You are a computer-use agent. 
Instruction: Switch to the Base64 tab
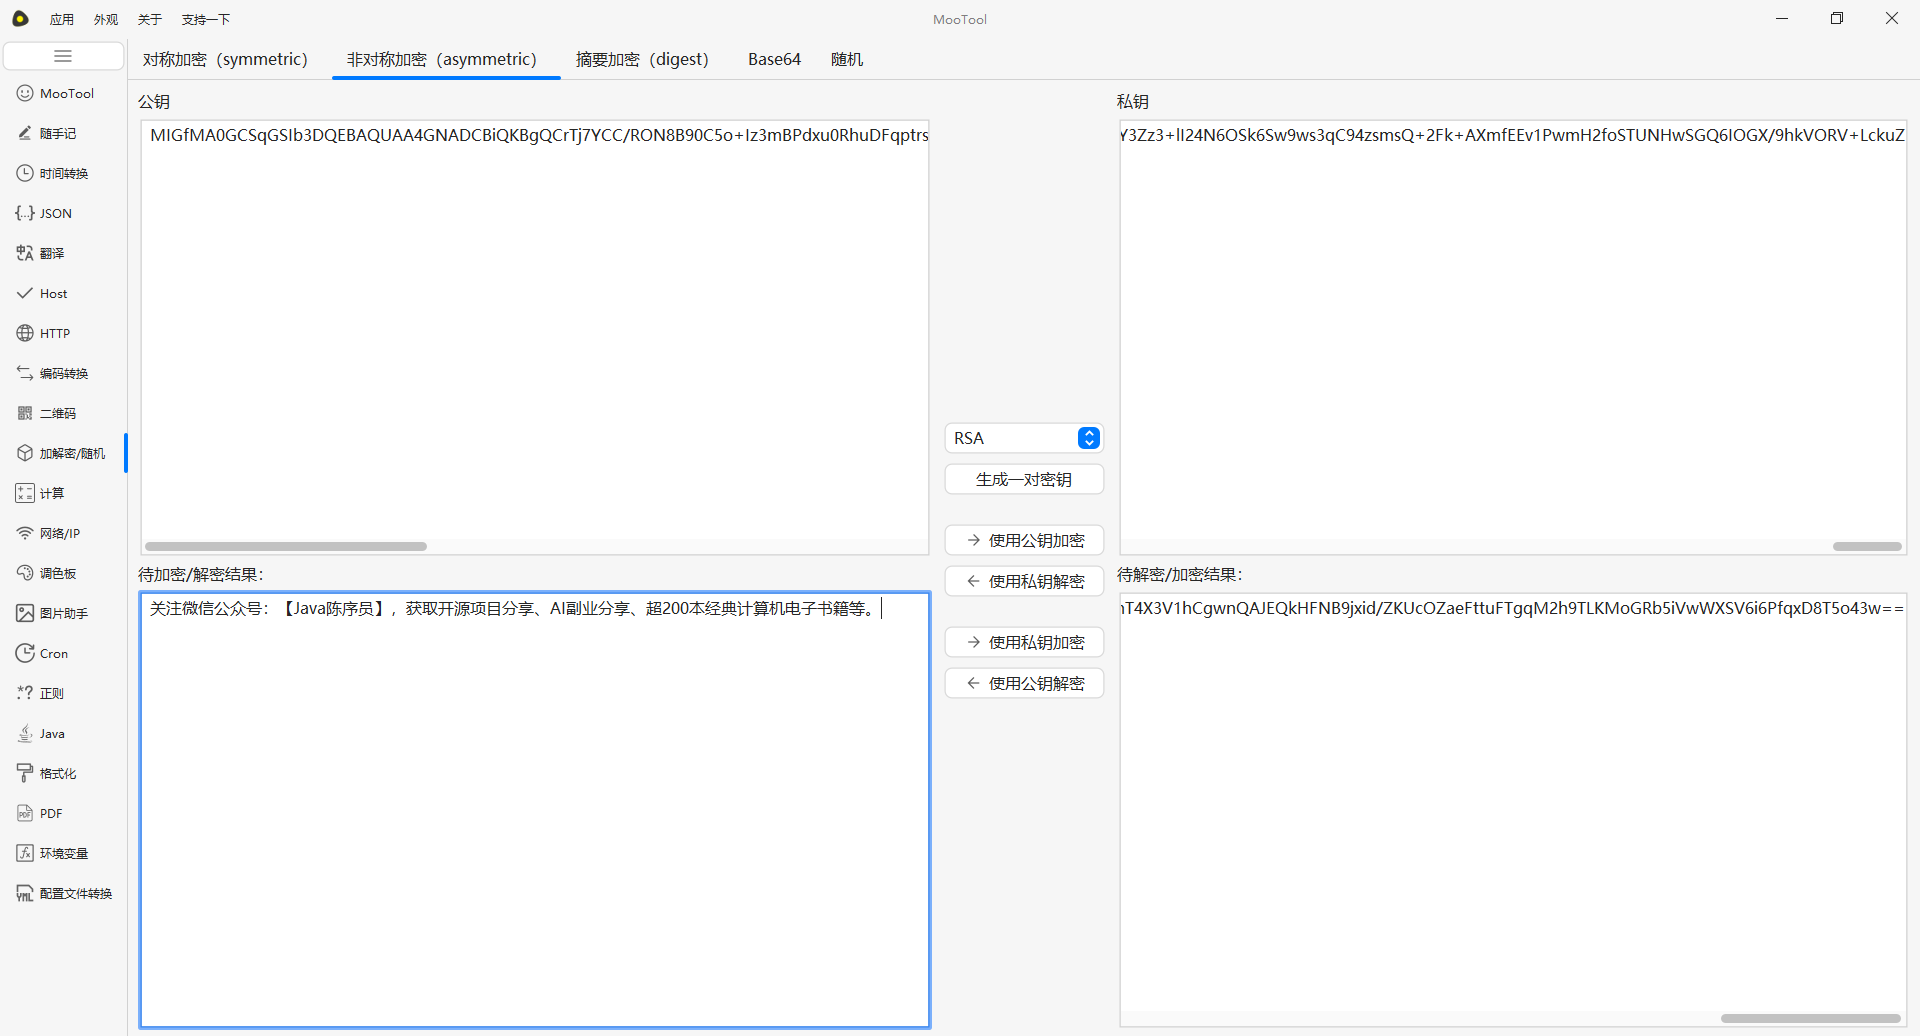pos(774,59)
